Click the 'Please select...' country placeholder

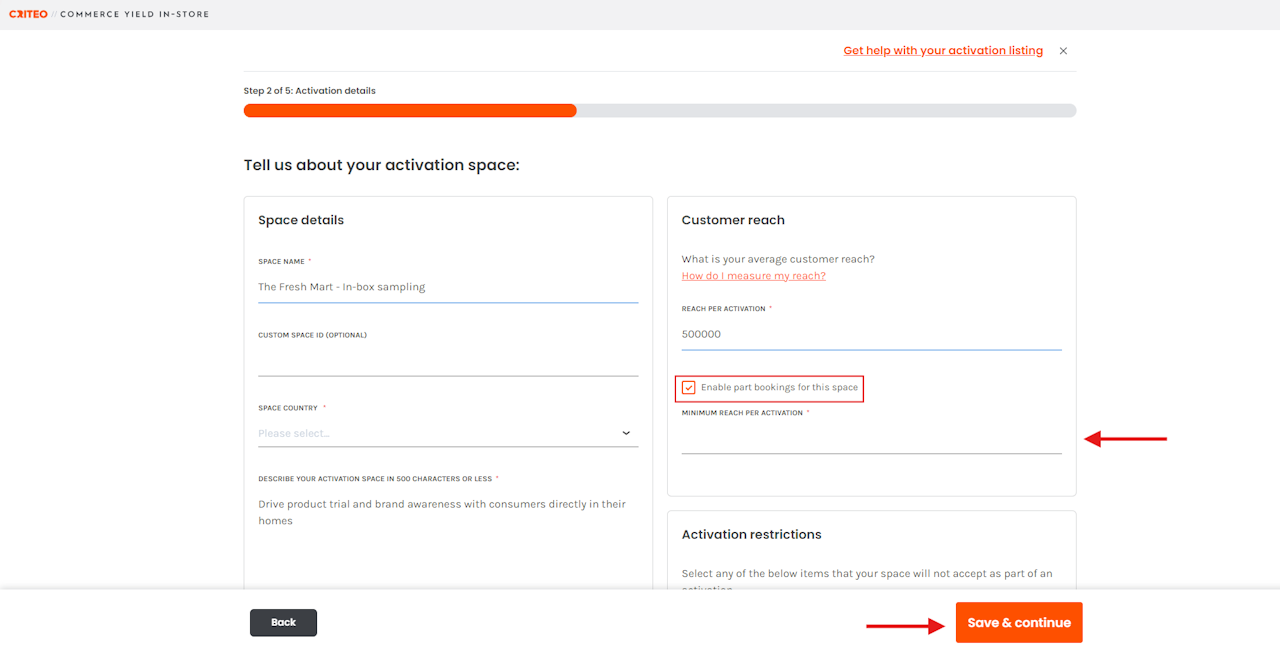(x=294, y=434)
